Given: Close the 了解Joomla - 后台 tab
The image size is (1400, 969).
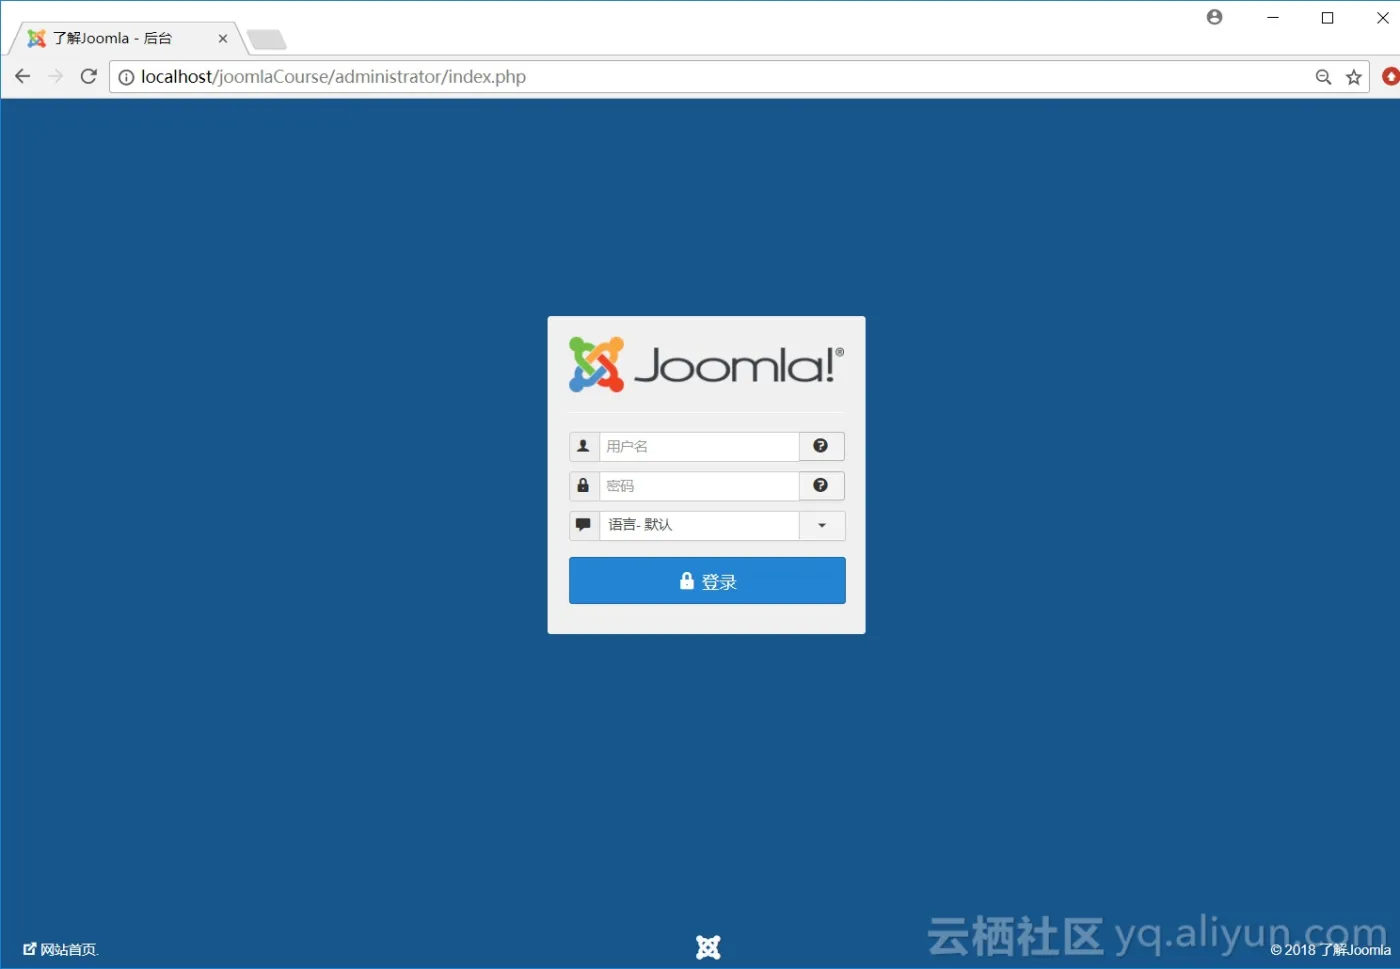Looking at the screenshot, I should coord(223,39).
